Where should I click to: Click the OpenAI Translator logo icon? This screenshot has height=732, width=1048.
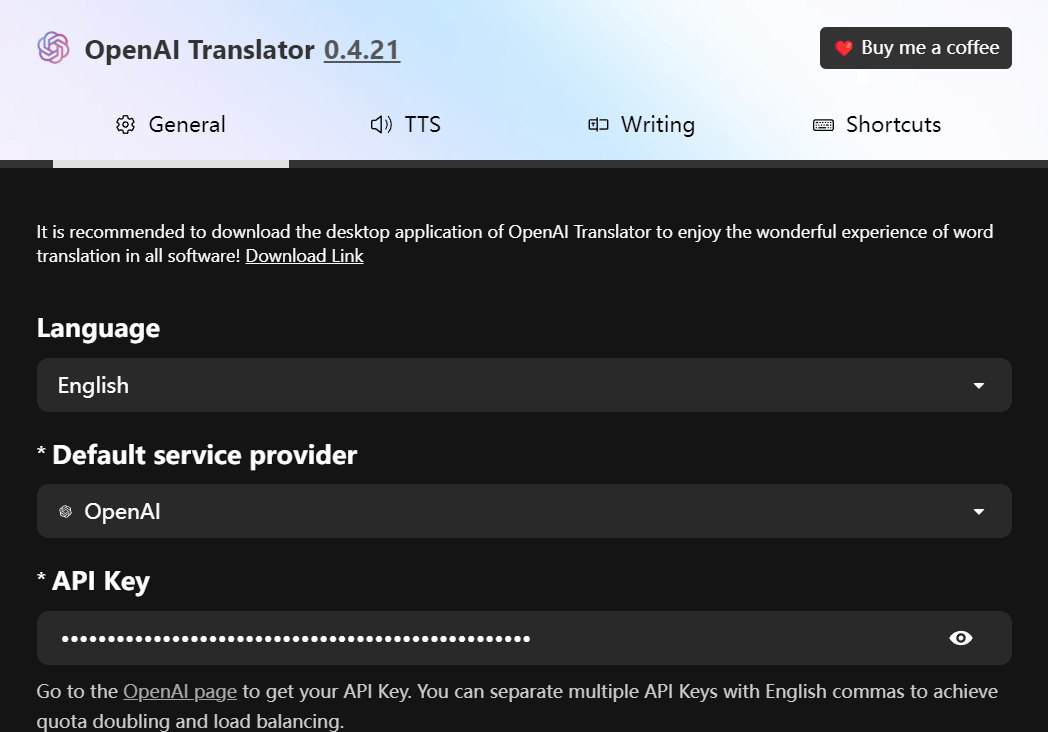point(53,48)
